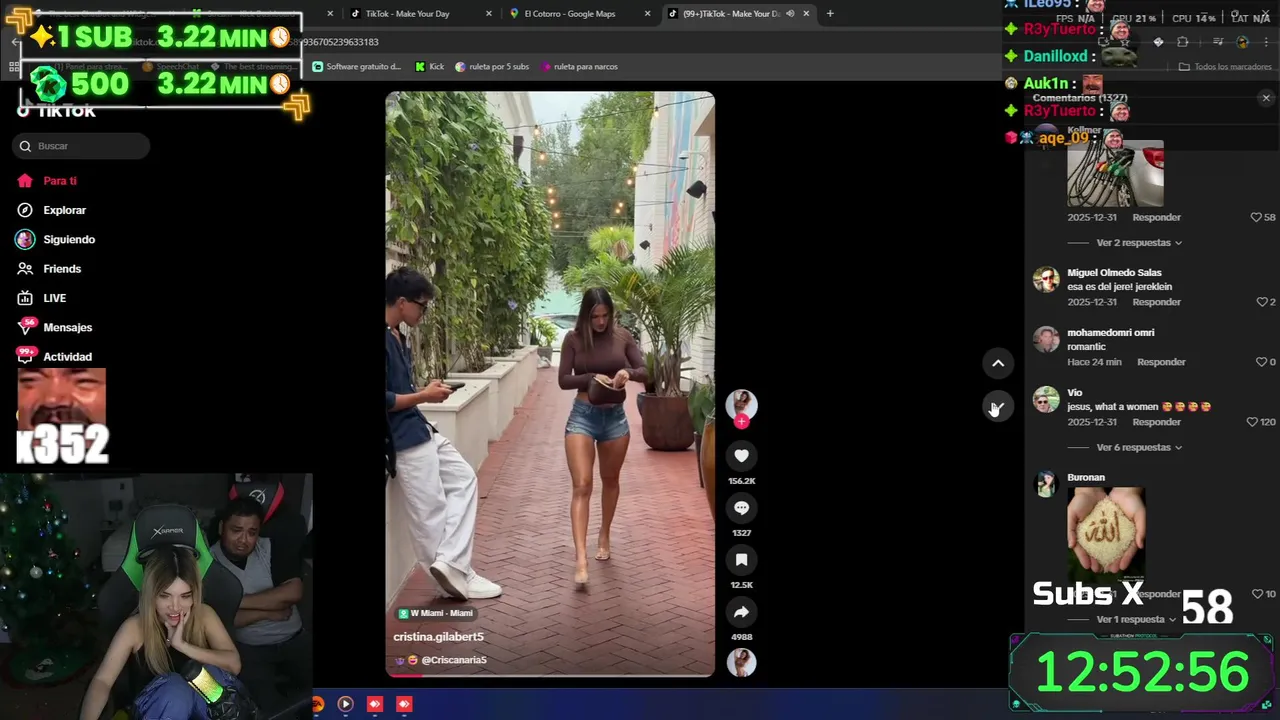
Task: Open Buronan's profile avatar
Action: (1046, 484)
